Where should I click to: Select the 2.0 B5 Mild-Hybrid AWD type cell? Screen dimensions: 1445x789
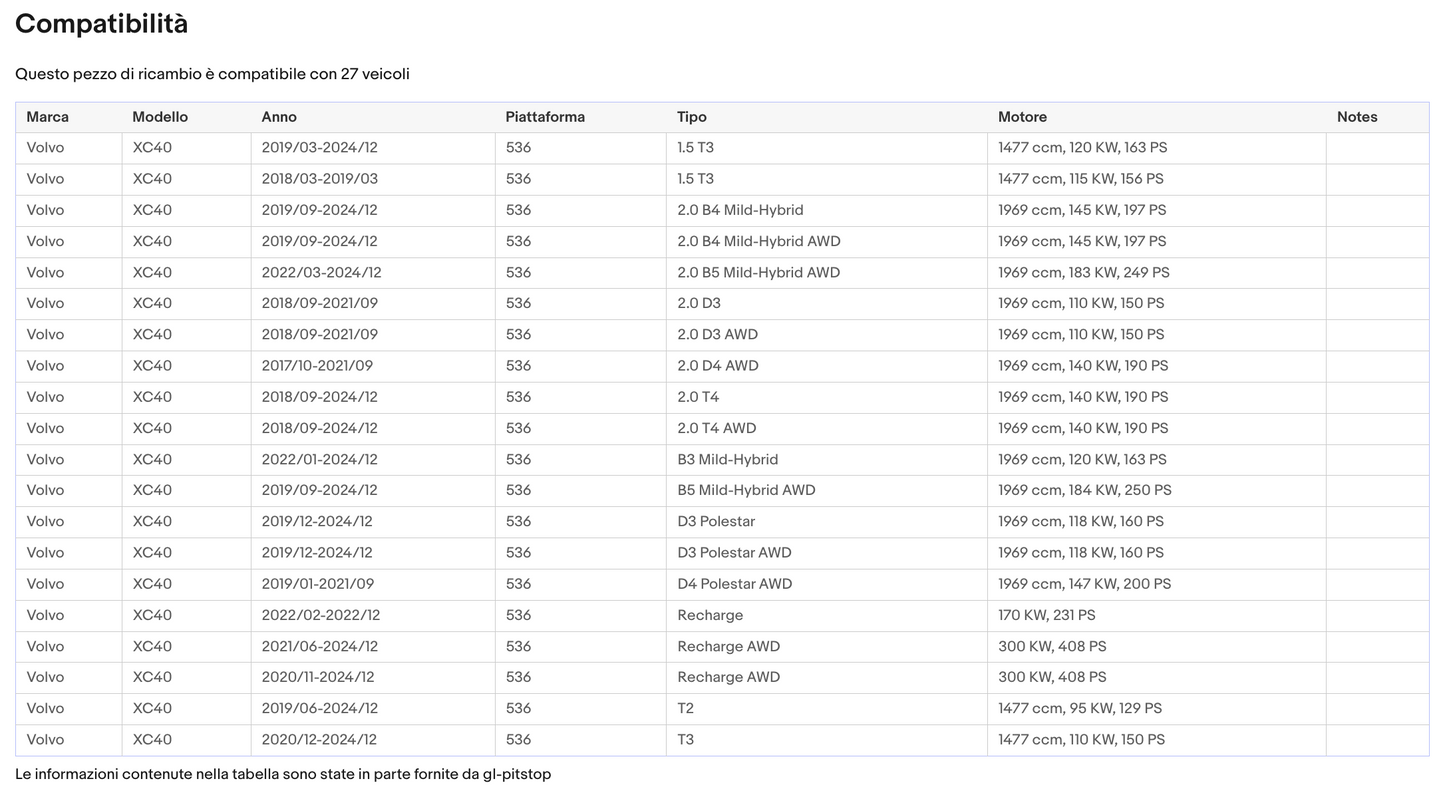[x=827, y=272]
